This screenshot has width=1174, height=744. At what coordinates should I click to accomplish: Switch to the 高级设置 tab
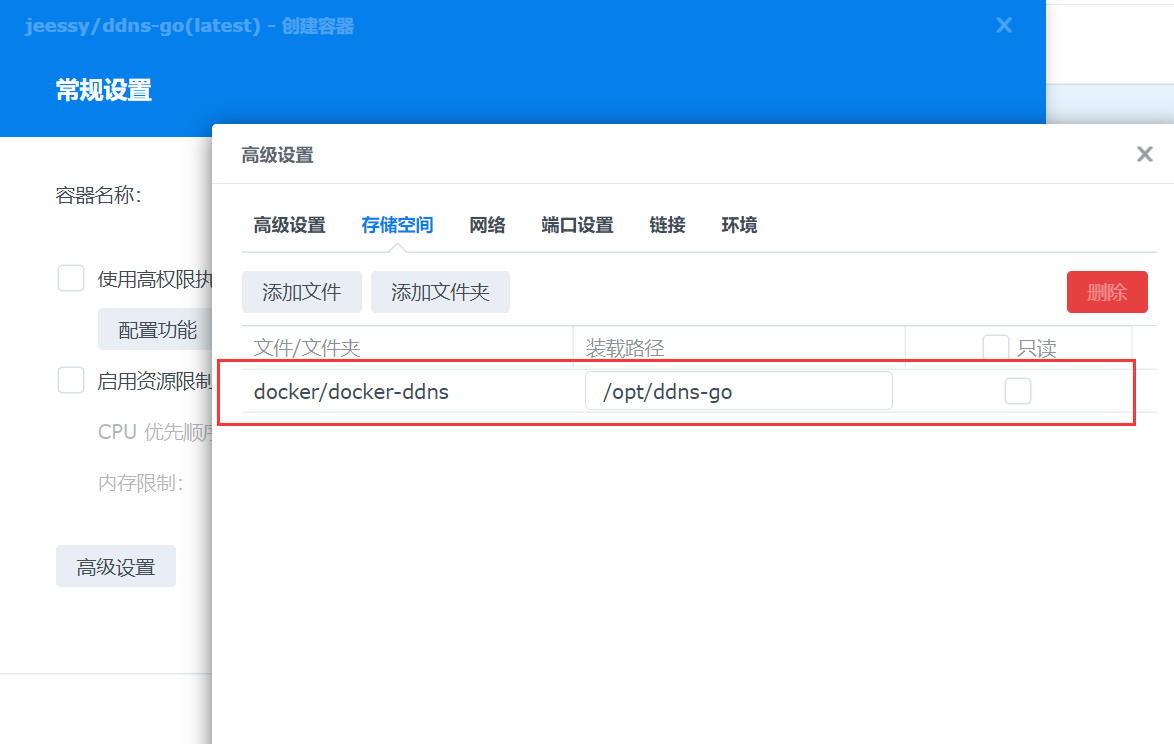point(289,225)
